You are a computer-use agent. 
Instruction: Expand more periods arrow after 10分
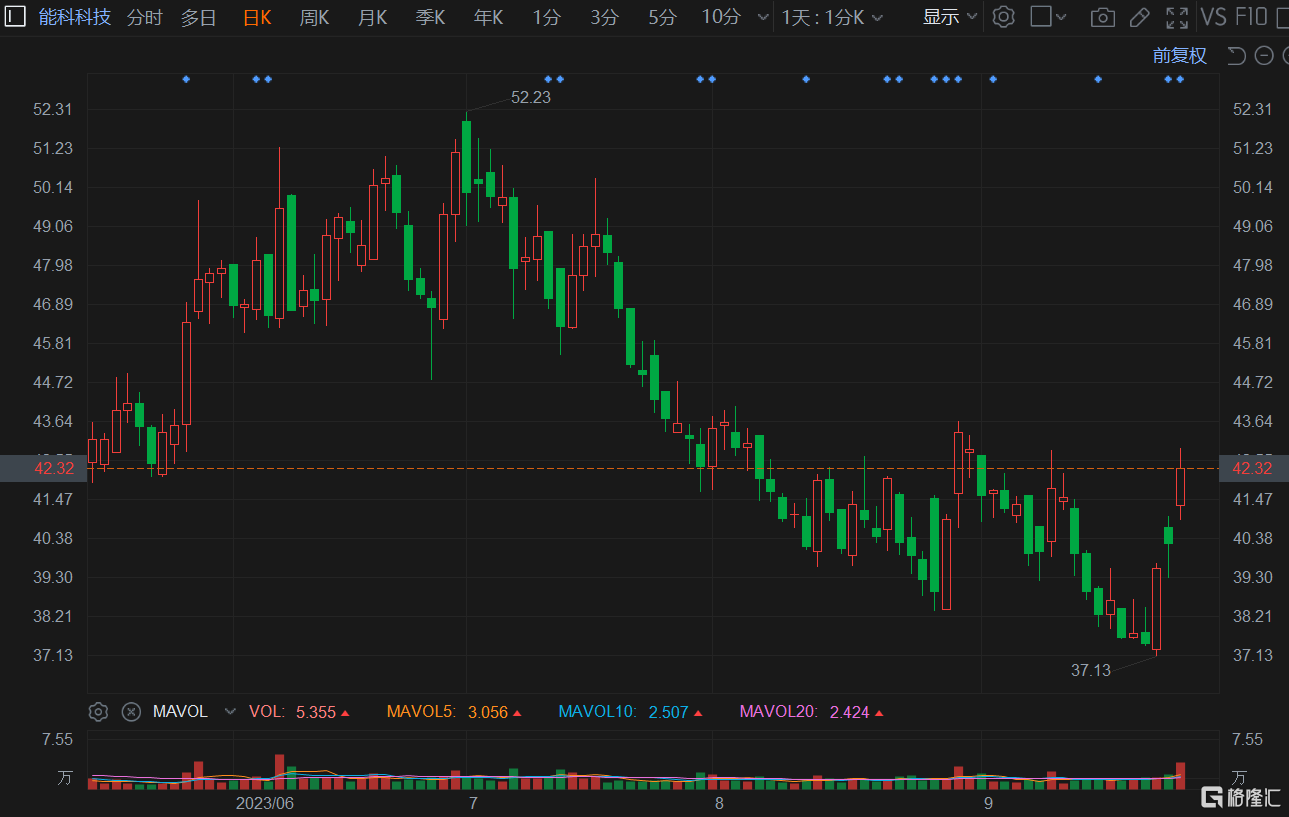click(763, 18)
